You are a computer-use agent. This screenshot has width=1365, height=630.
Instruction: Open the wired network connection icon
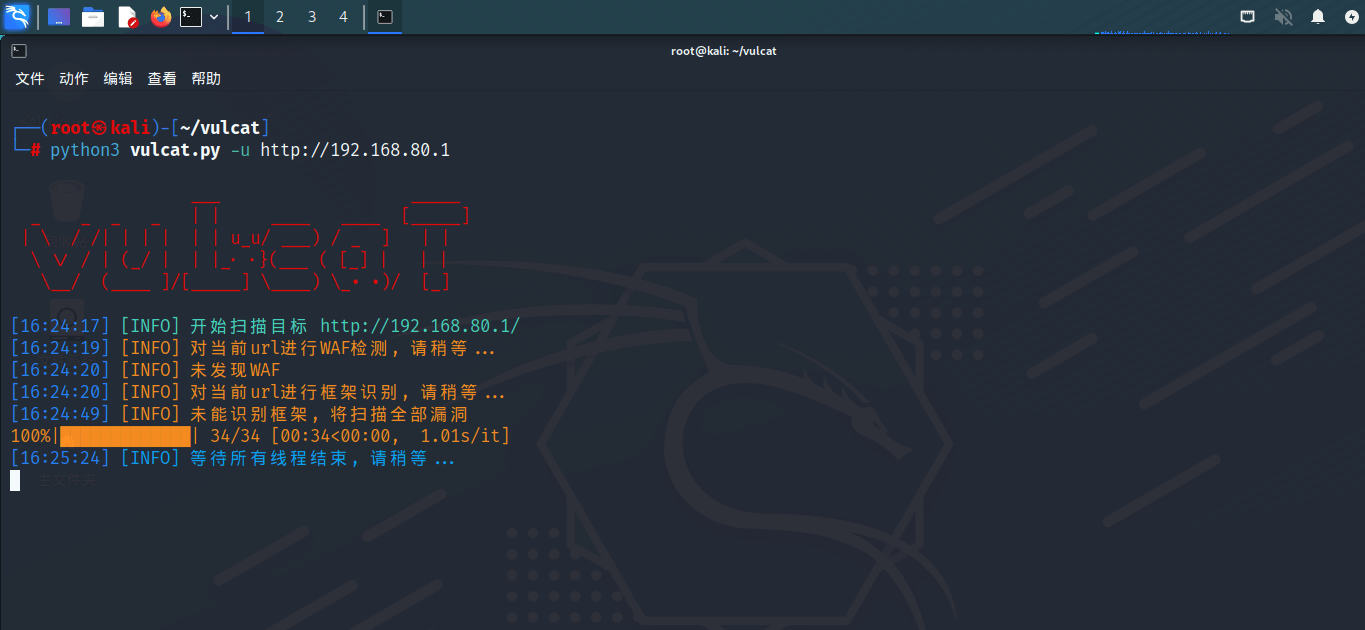tap(1248, 16)
